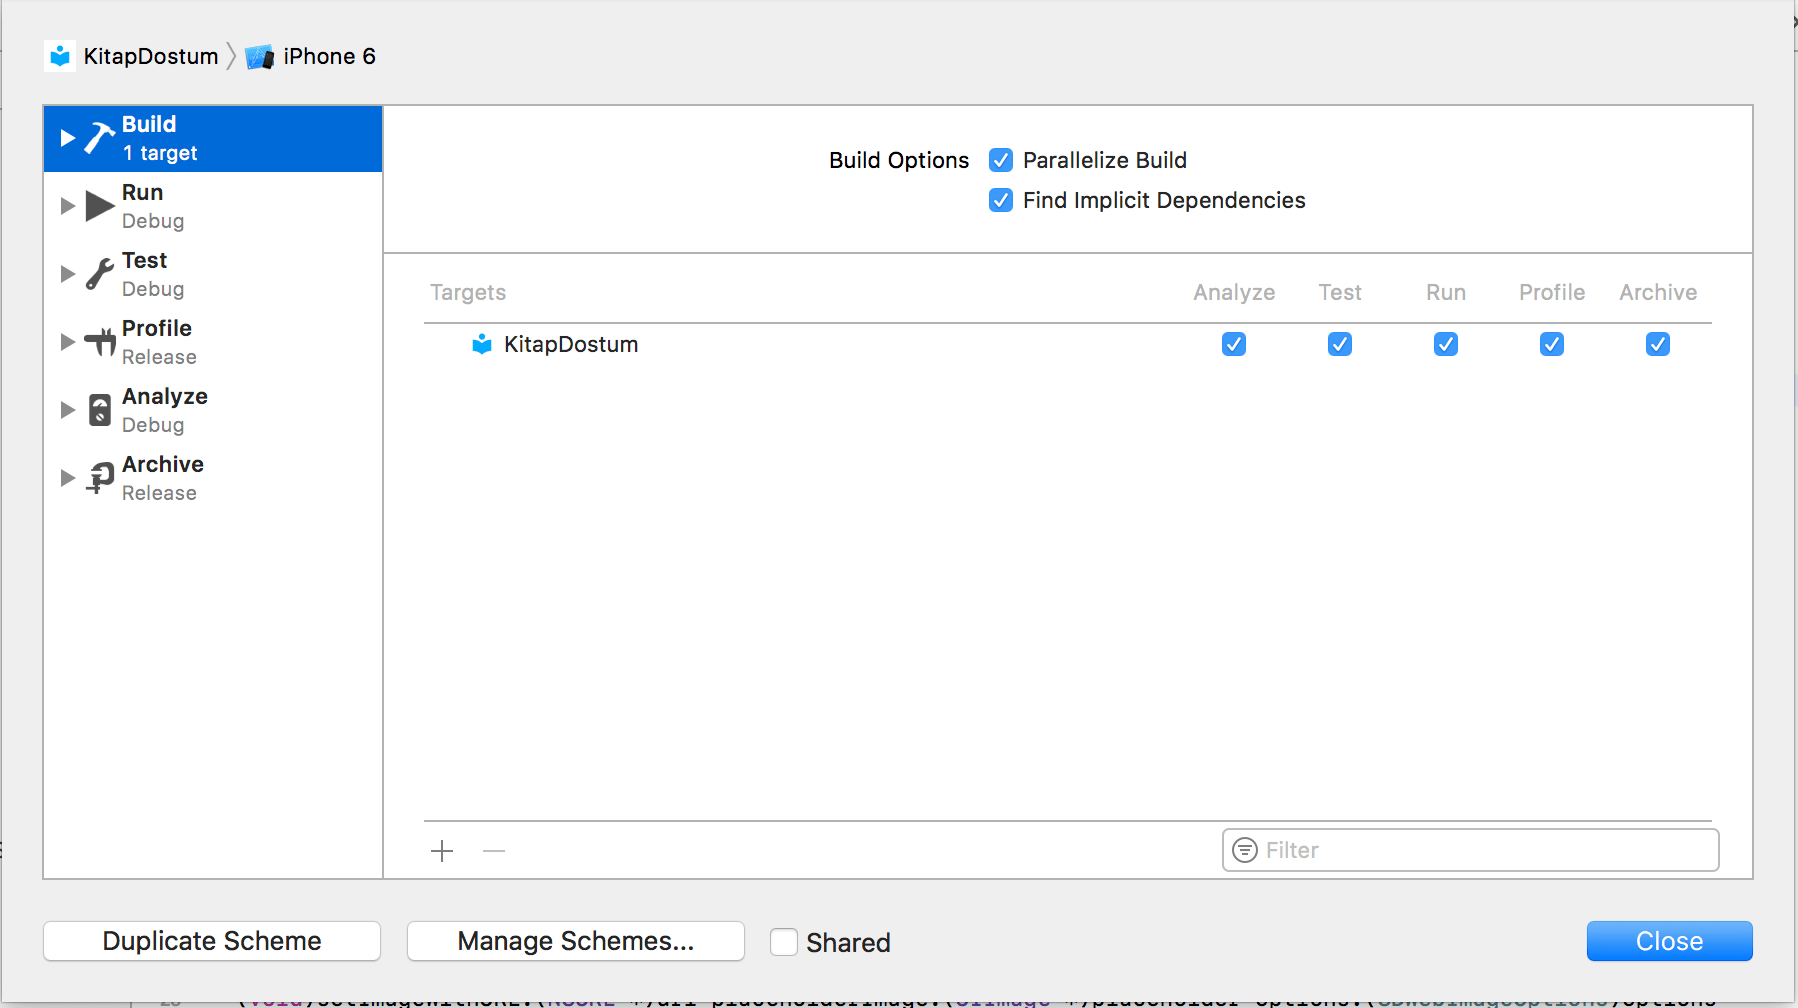The width and height of the screenshot is (1798, 1008).
Task: Click the Duplicate Scheme button
Action: 211,940
